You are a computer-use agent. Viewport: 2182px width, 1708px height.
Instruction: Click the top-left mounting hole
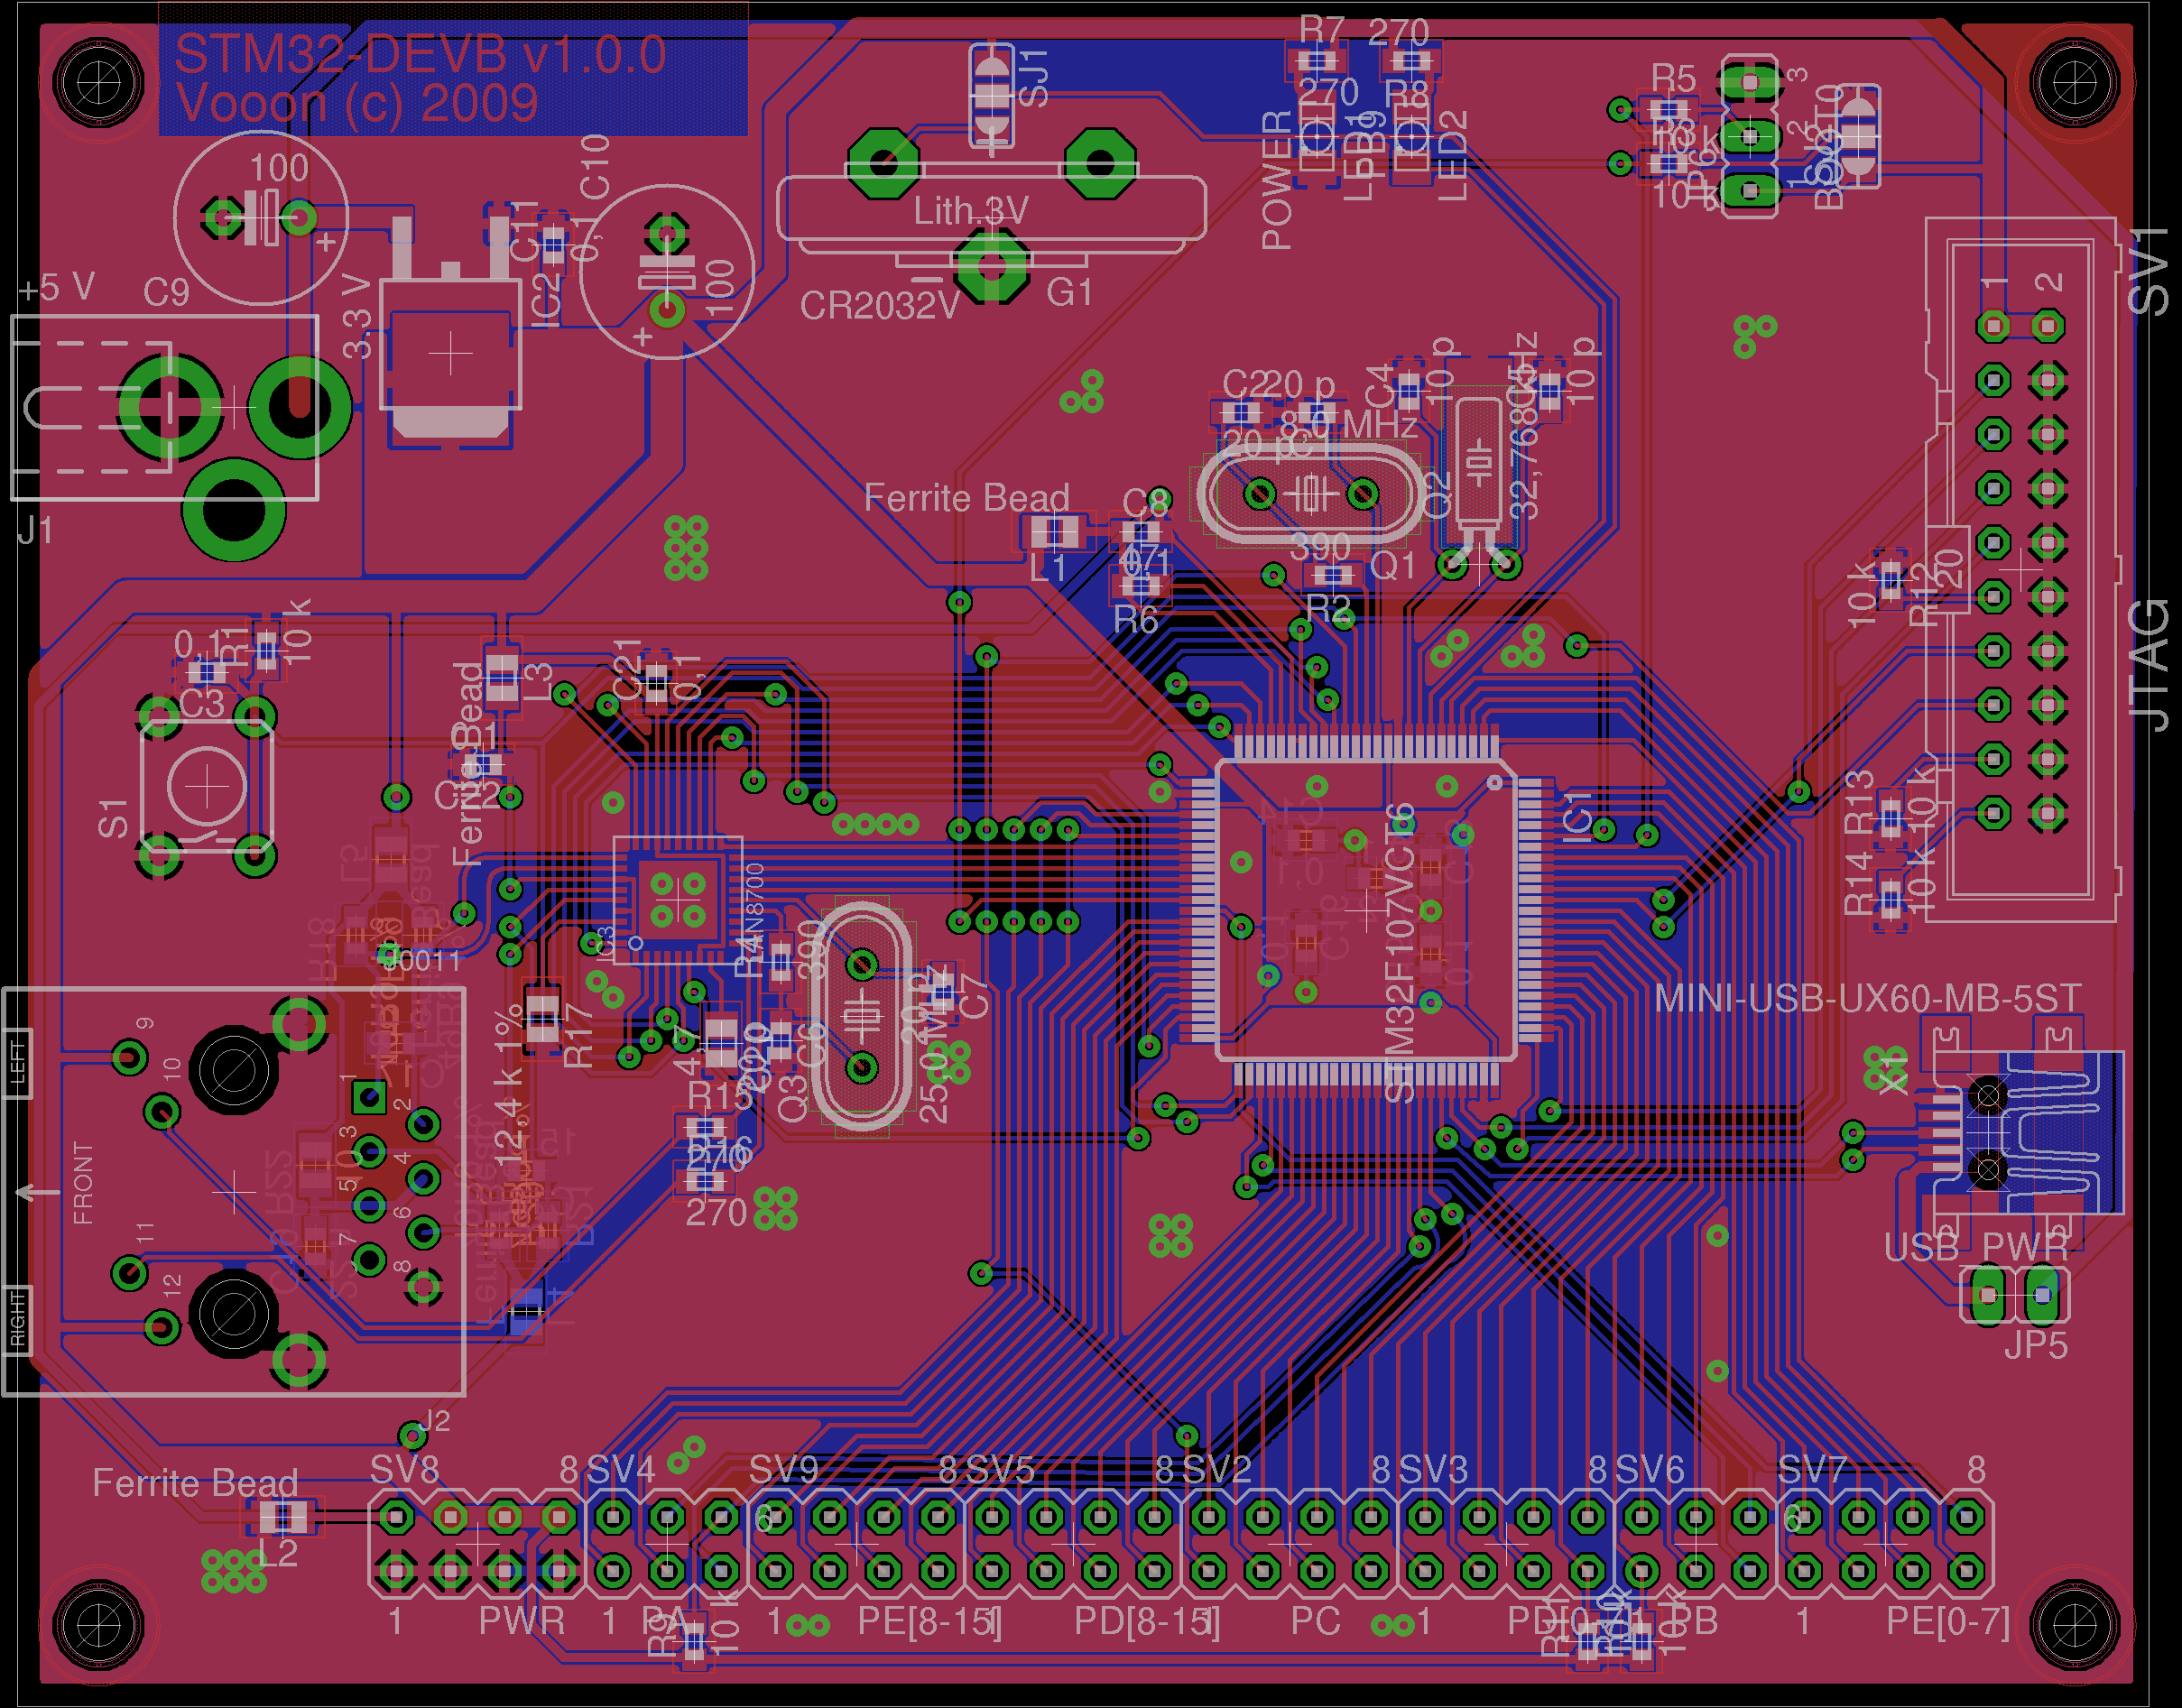pyautogui.click(x=98, y=82)
